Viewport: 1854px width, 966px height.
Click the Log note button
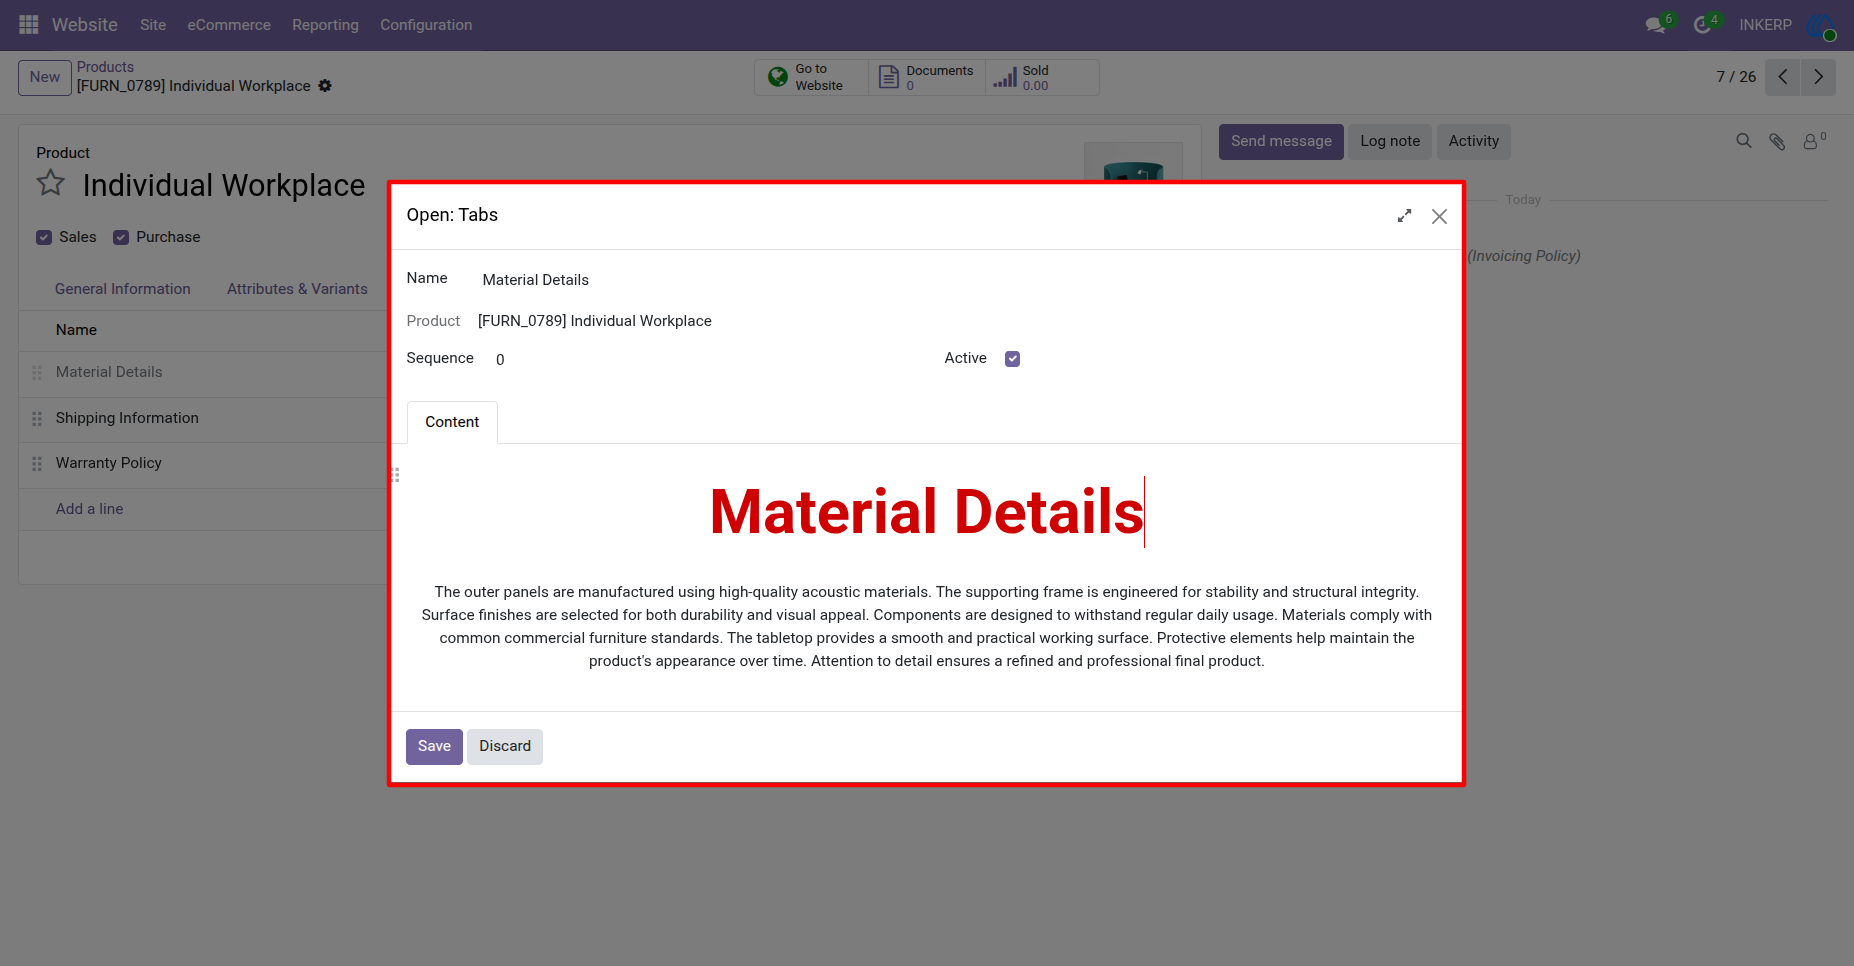pyautogui.click(x=1390, y=141)
